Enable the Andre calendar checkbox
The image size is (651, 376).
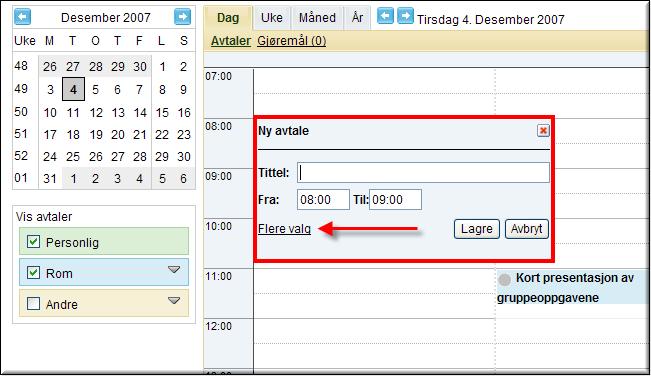33,304
